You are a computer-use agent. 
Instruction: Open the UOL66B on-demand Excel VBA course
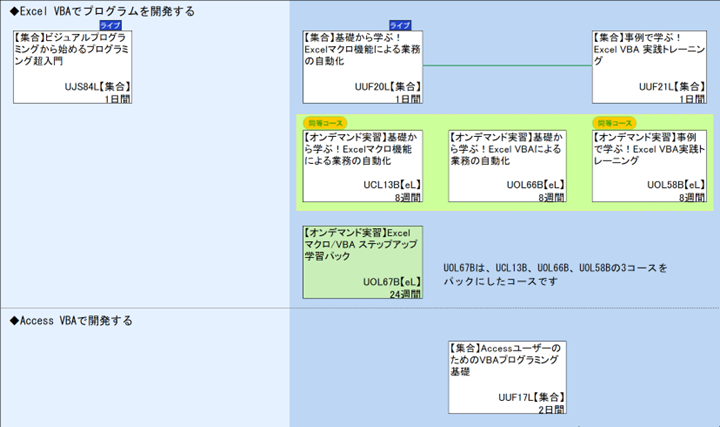coord(507,166)
